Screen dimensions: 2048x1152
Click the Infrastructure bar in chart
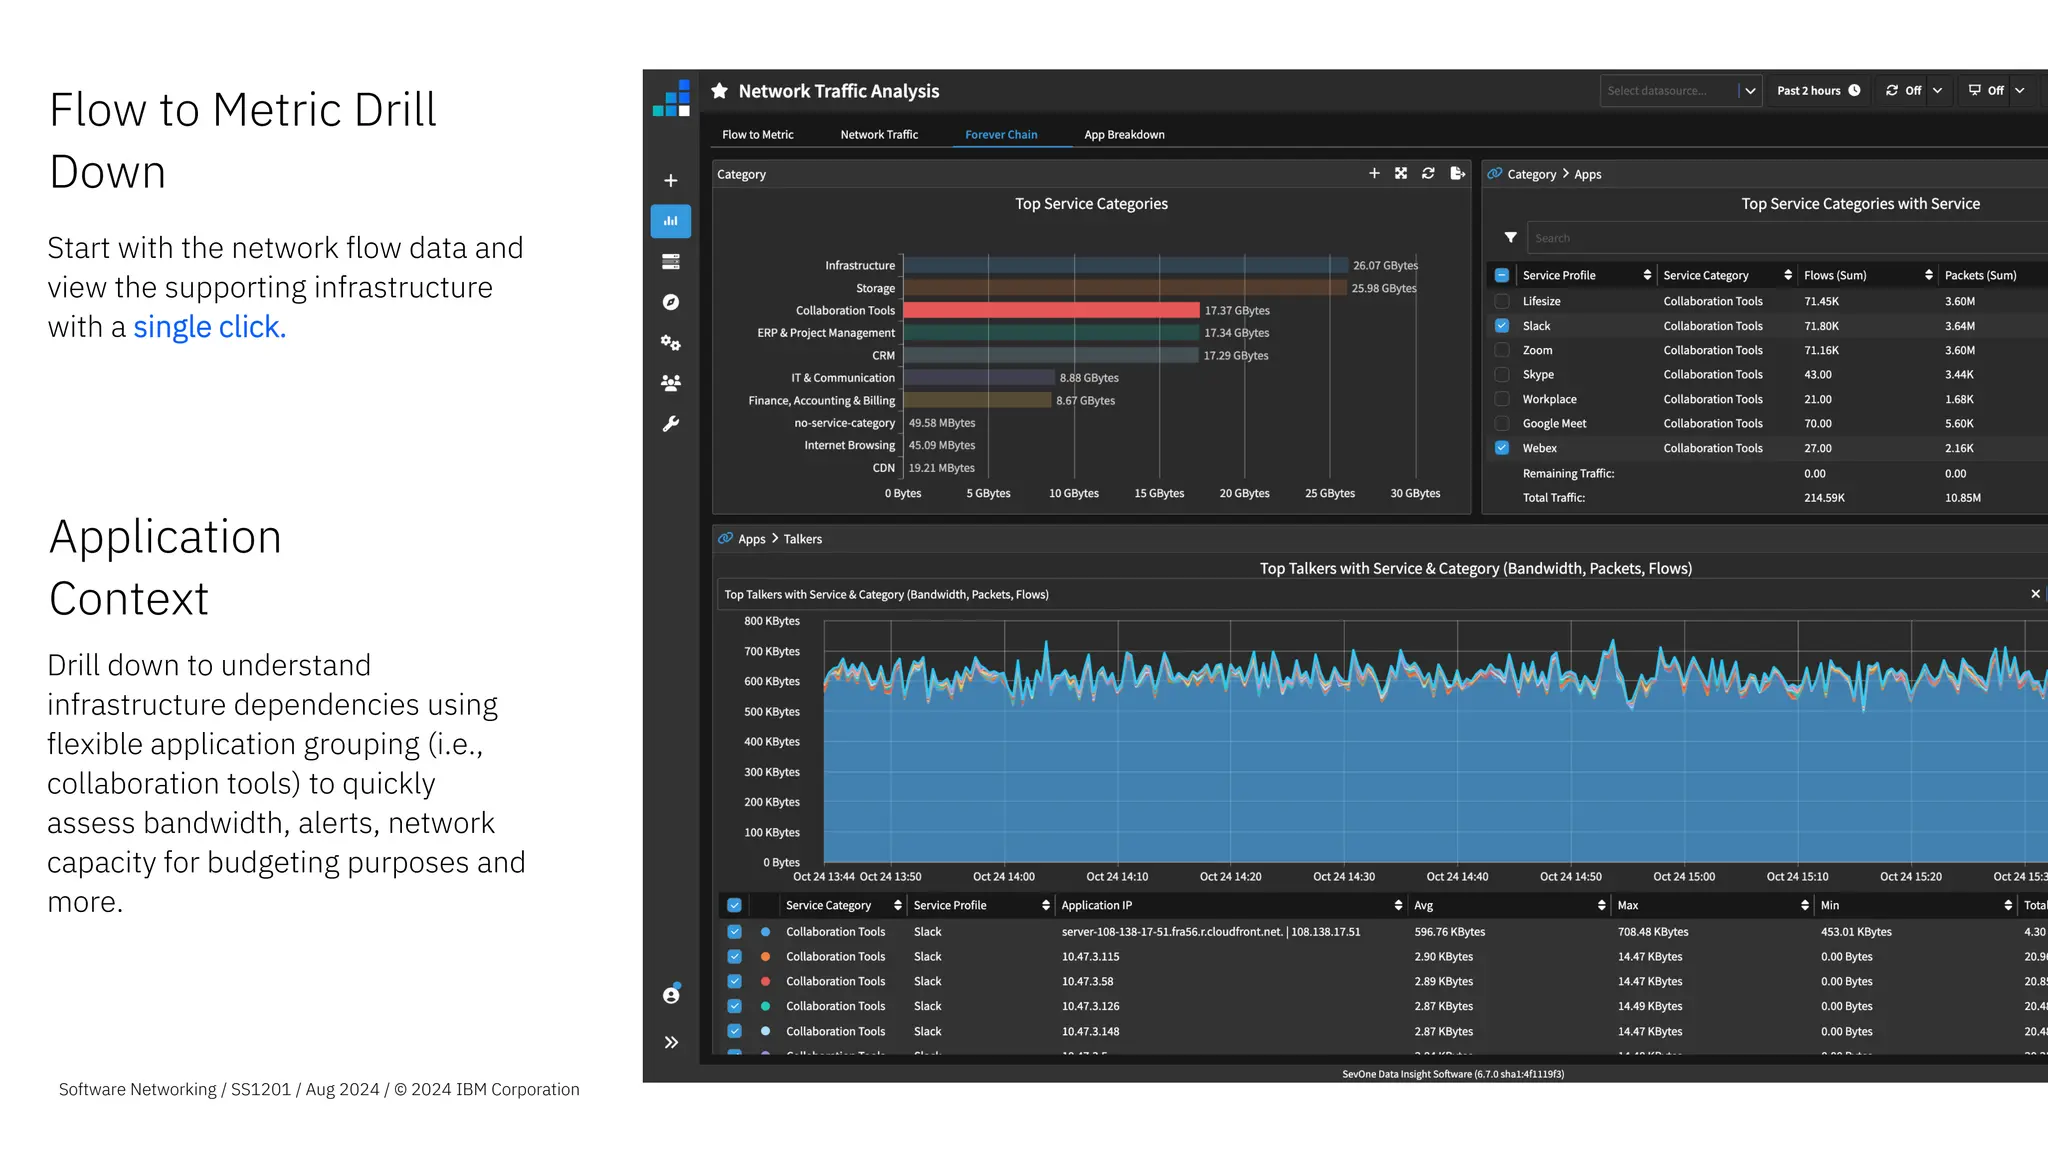point(1126,265)
